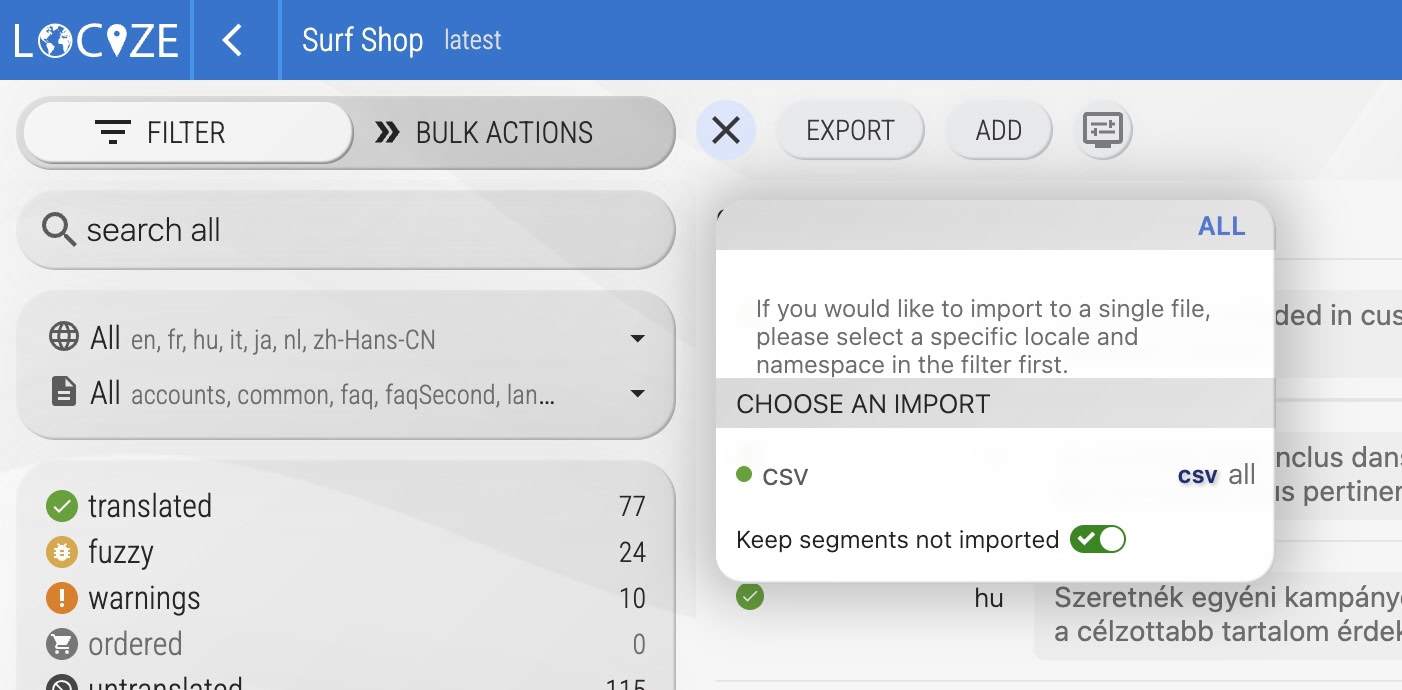This screenshot has width=1402, height=690.
Task: Filter by warnings status icon
Action: tap(62, 598)
